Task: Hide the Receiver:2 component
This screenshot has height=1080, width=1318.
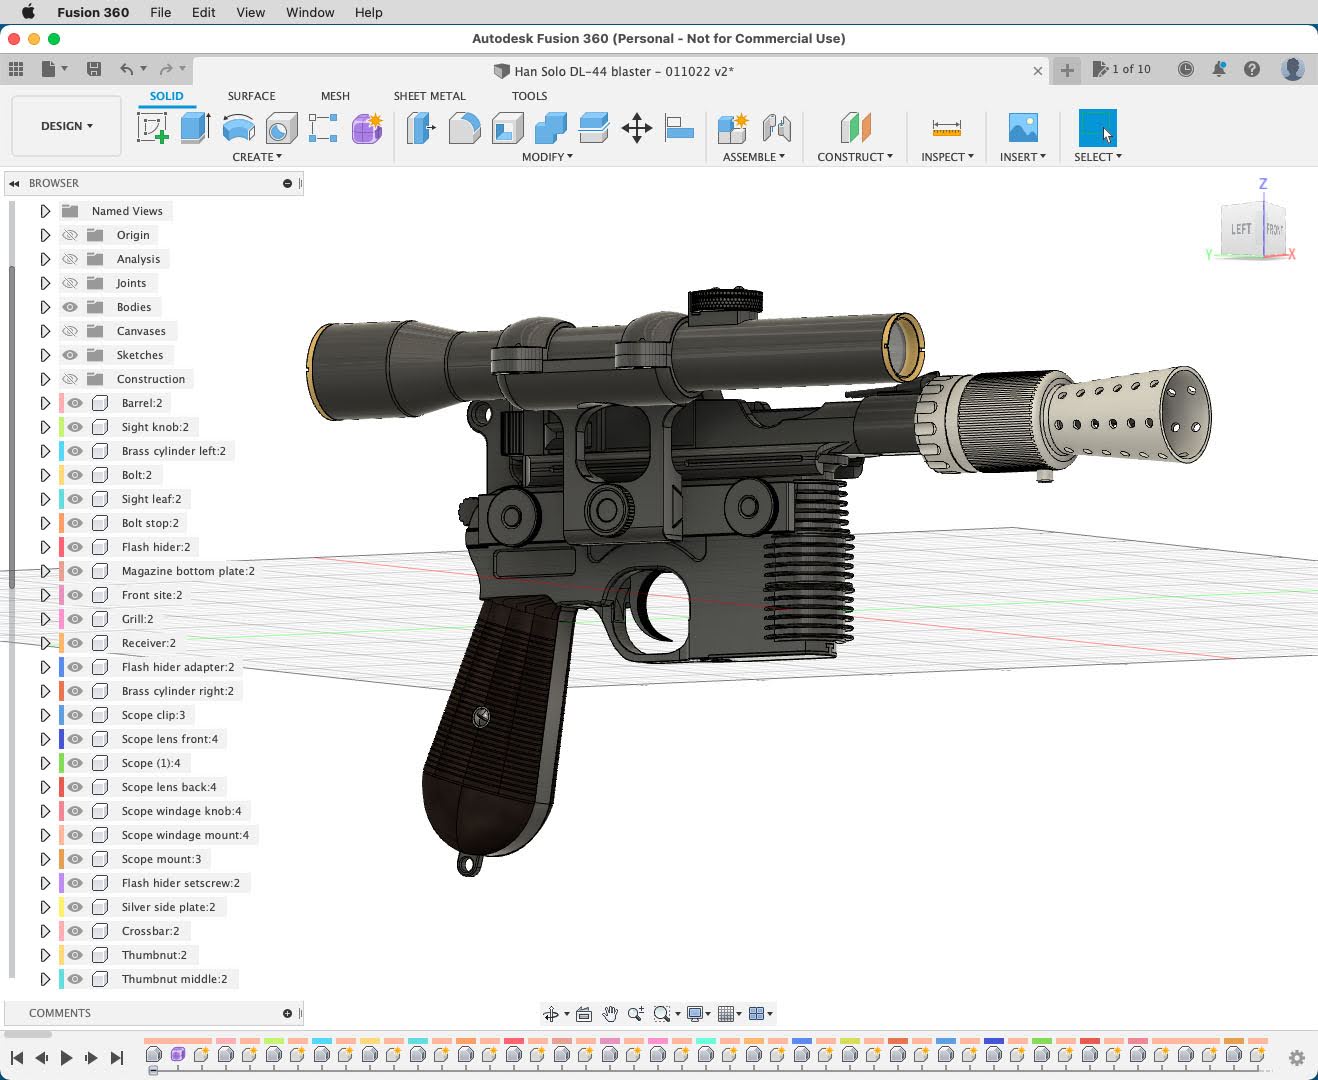Action: click(75, 643)
